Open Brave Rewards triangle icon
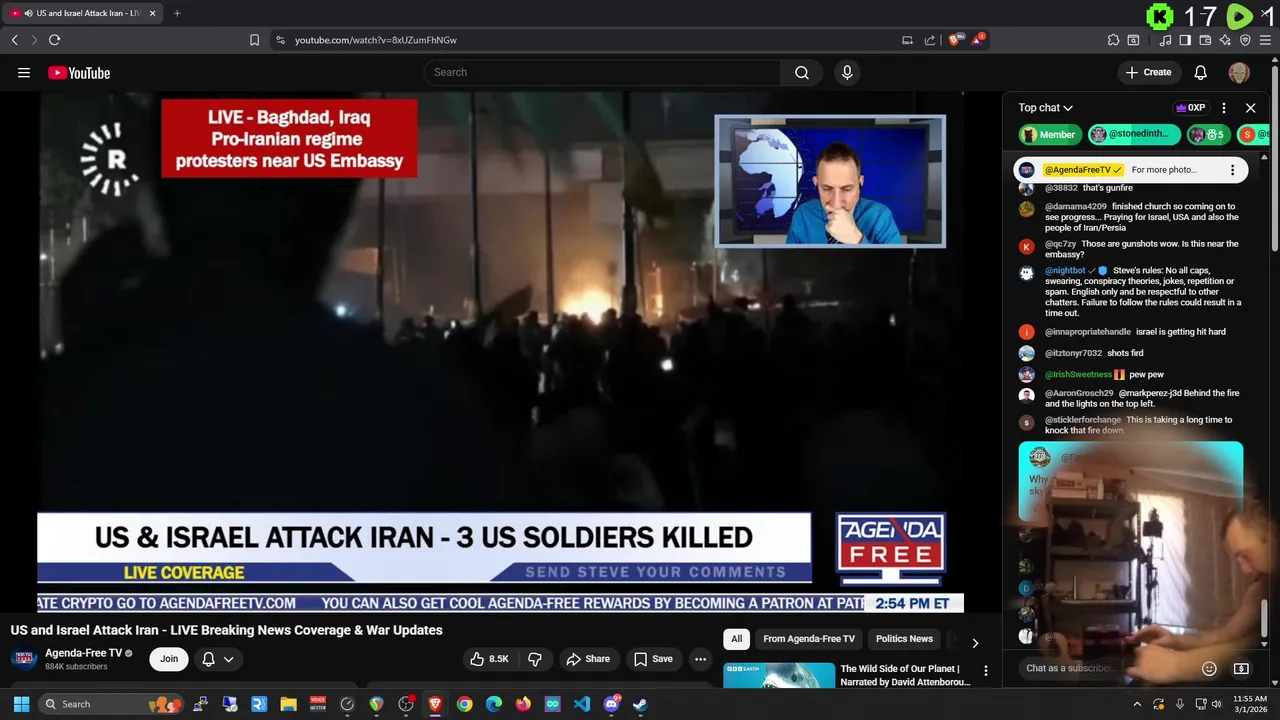 (x=978, y=40)
